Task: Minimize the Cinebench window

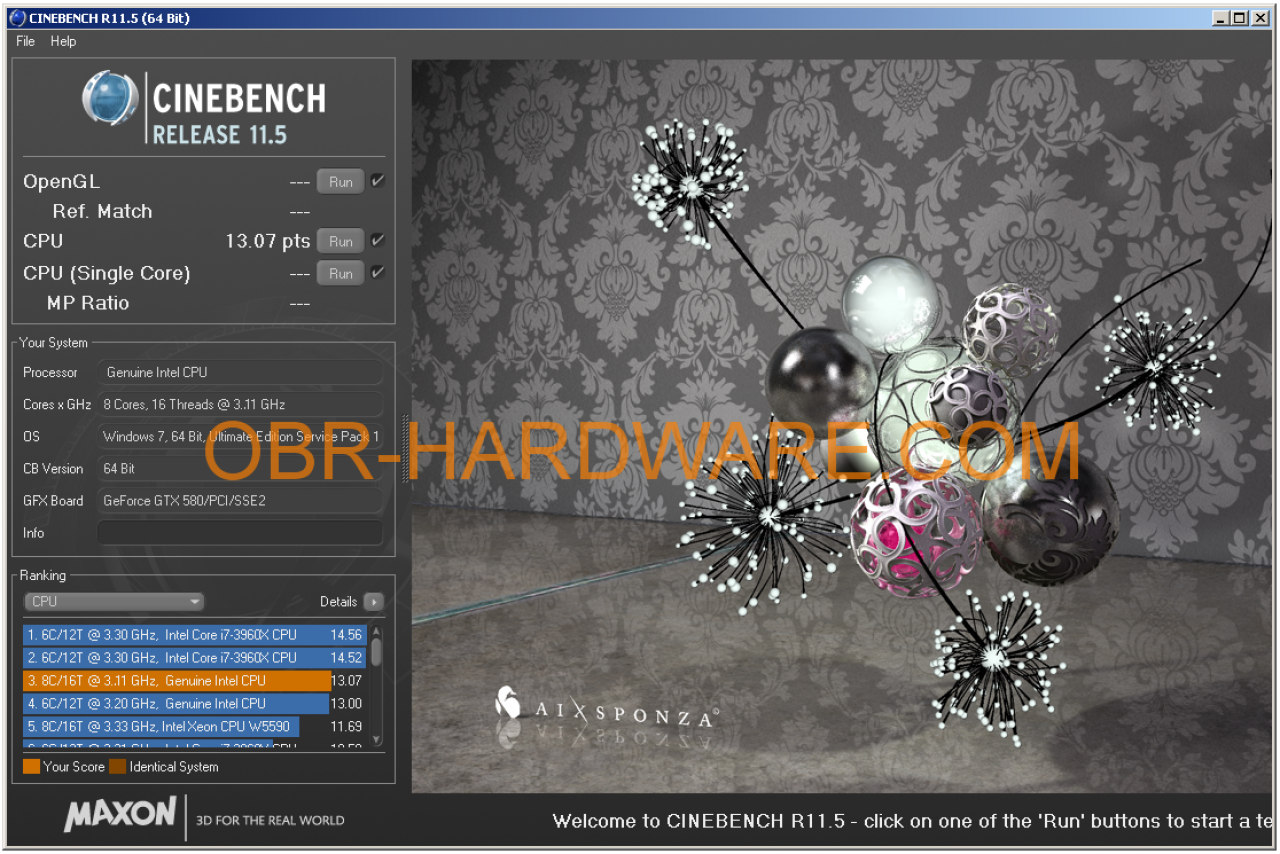Action: tap(1221, 17)
